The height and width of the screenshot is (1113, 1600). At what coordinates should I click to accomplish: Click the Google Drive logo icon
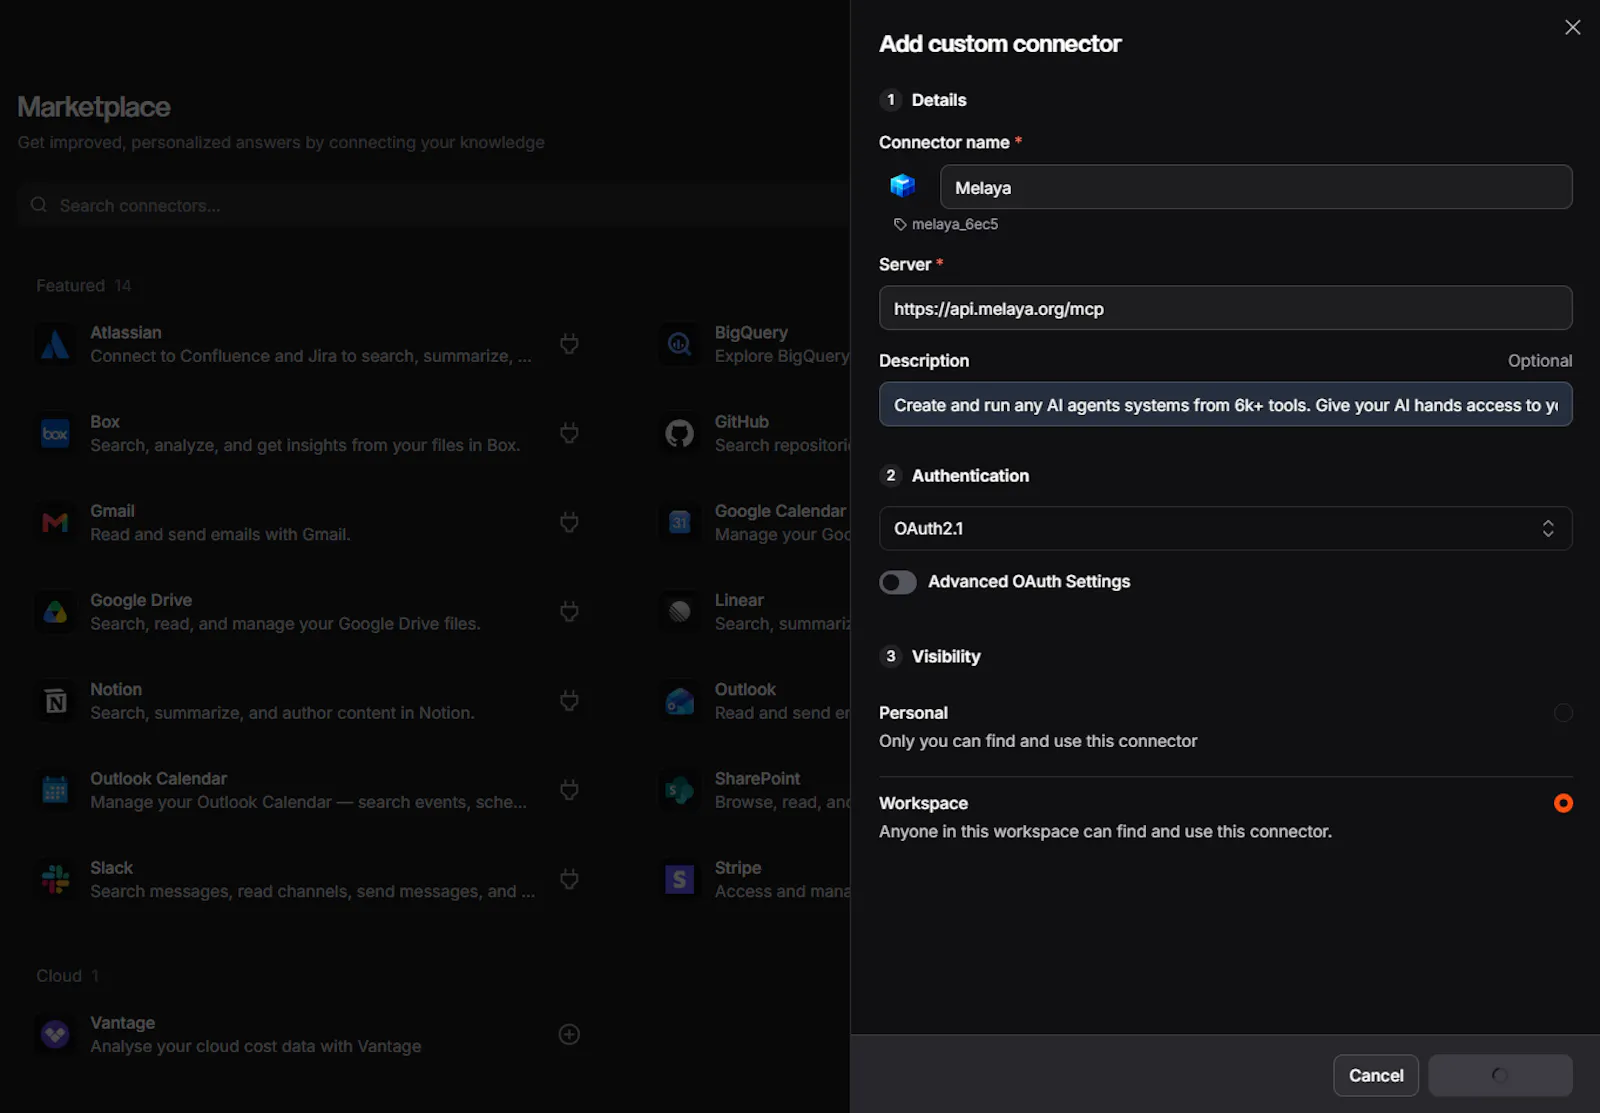[55, 612]
